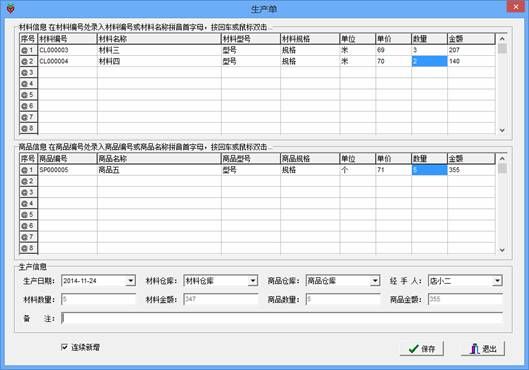This screenshot has width=529, height=370.
Task: Click row @1 header in the products table
Action: pos(28,170)
